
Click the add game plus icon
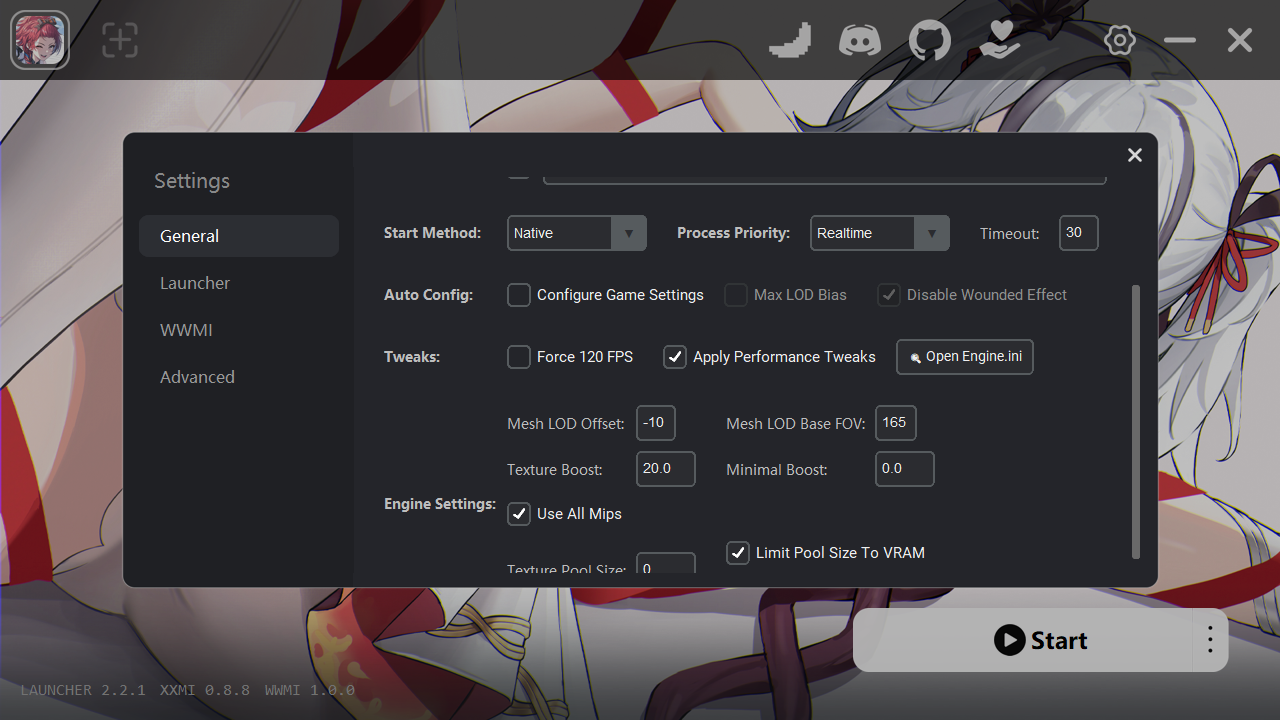(x=120, y=40)
